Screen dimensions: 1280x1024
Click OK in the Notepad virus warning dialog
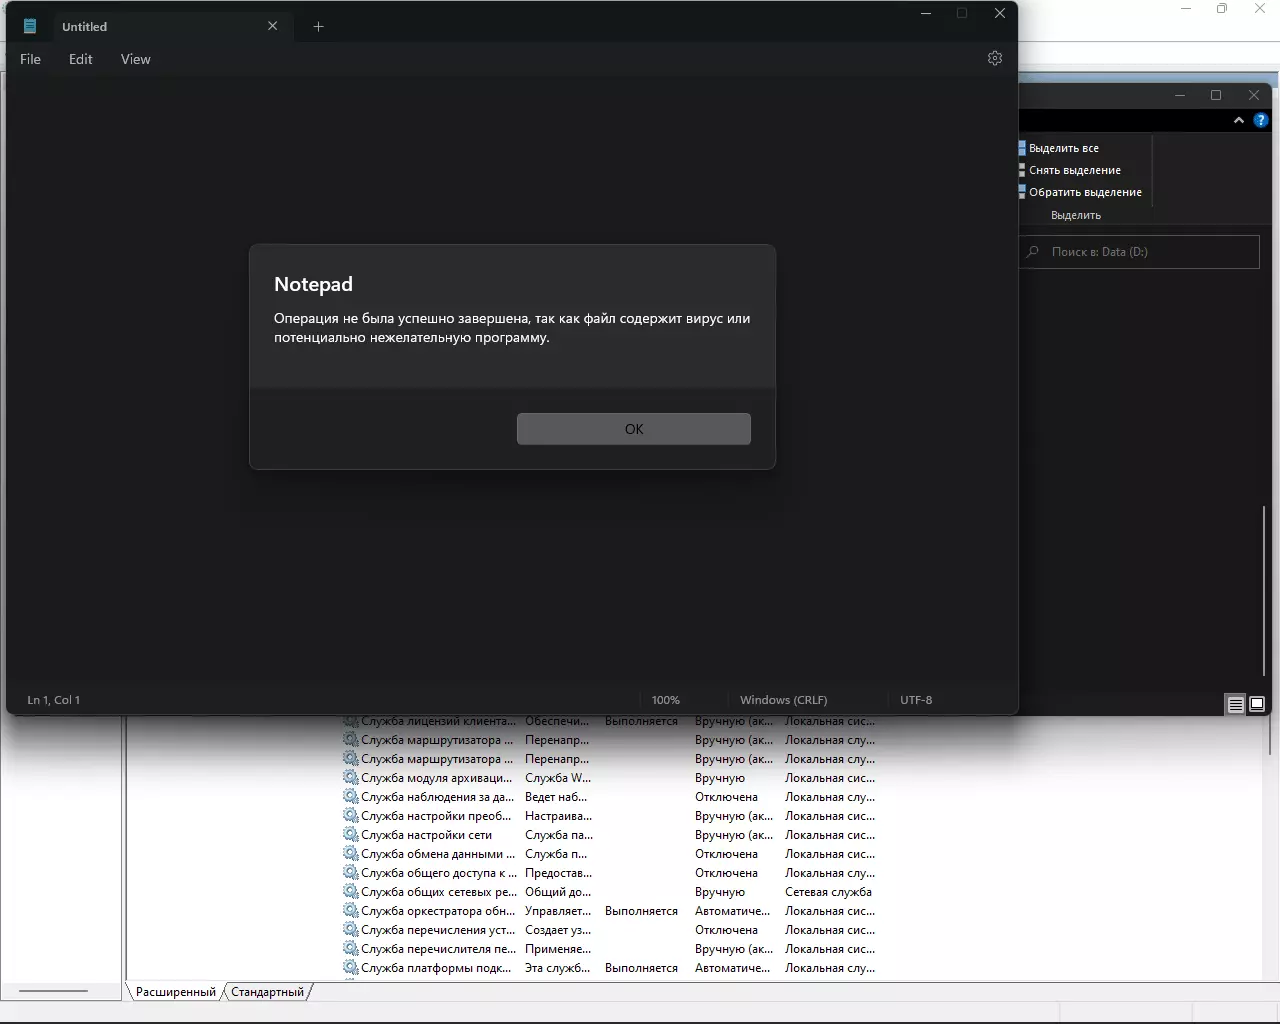click(633, 429)
